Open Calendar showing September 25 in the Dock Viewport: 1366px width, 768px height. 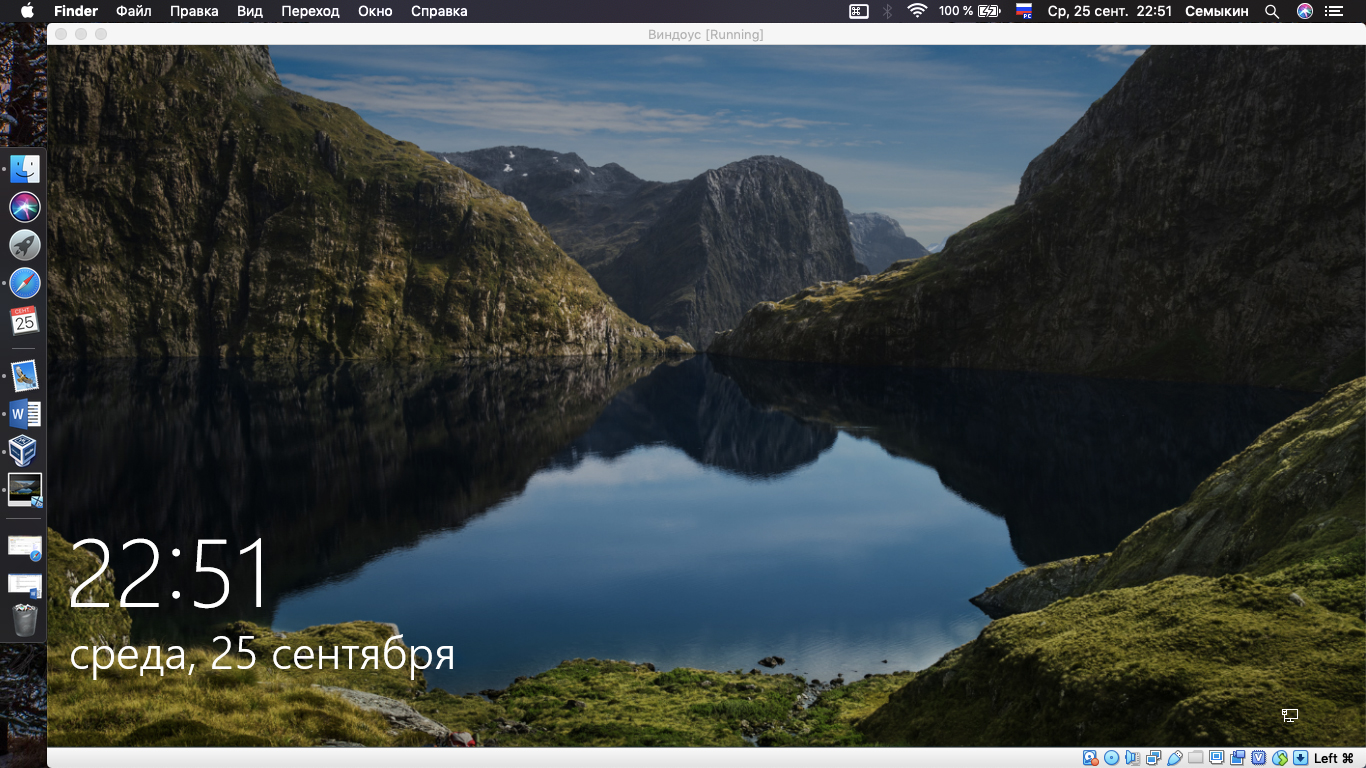[x=23, y=321]
